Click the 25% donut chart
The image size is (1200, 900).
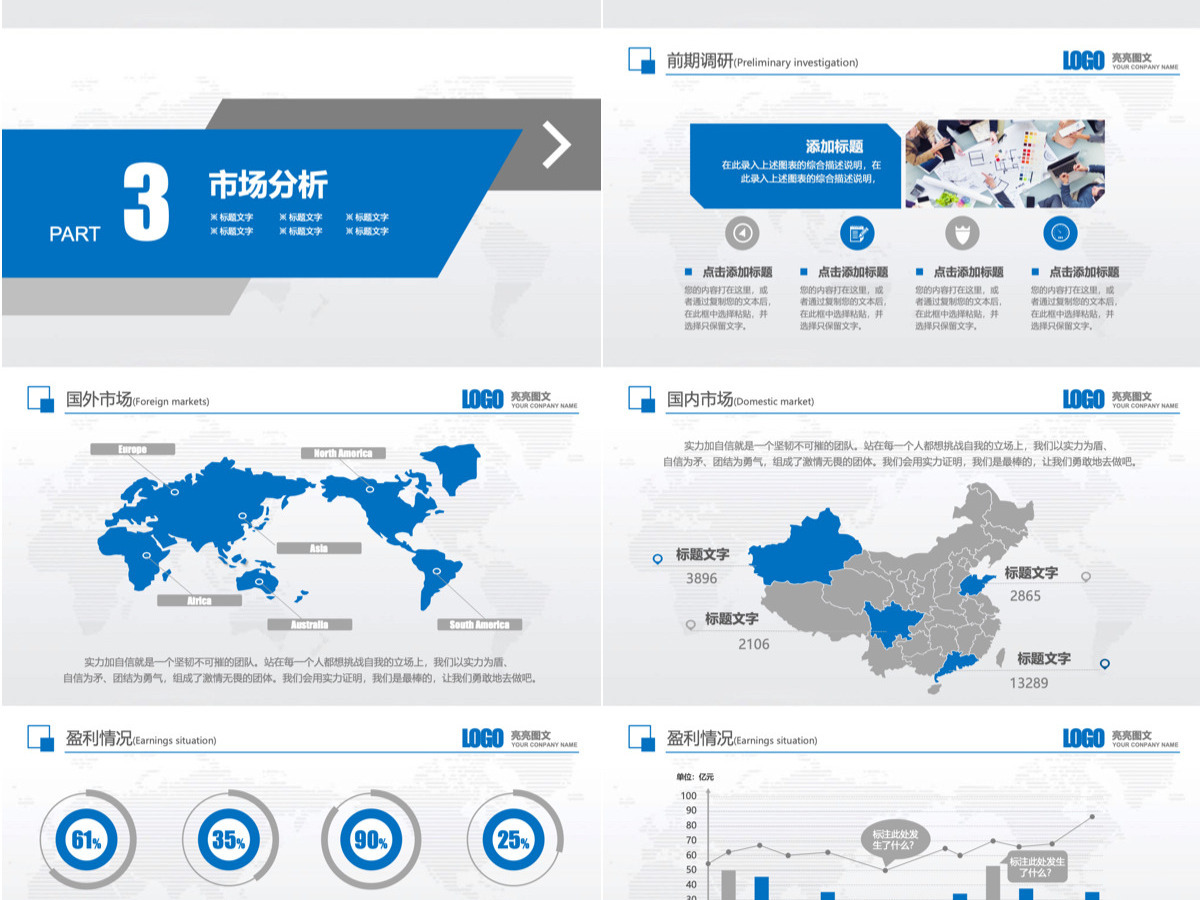click(x=514, y=840)
